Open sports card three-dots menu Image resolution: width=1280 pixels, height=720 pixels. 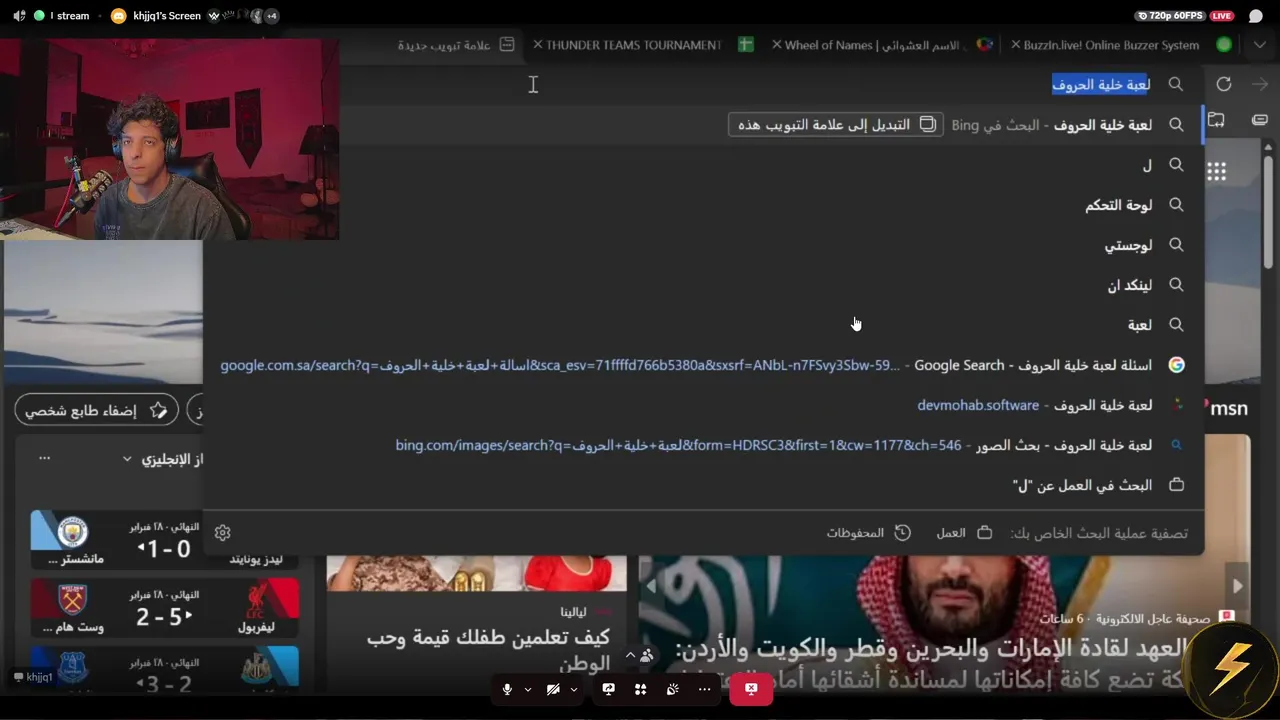tap(44, 458)
